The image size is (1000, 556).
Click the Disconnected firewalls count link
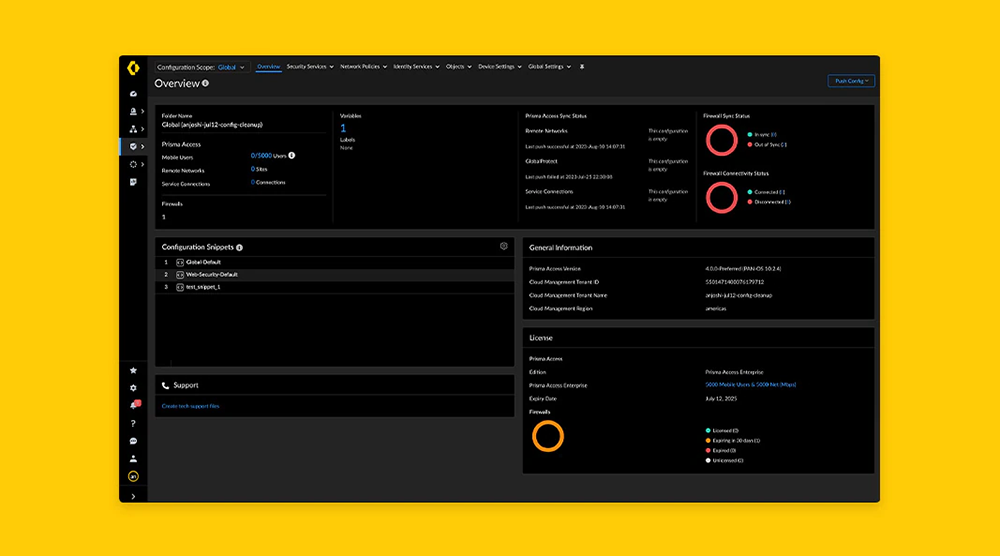(x=788, y=202)
